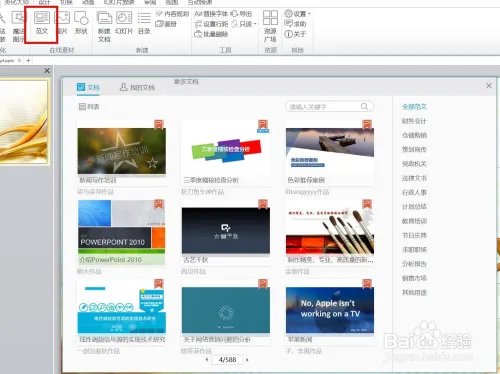Click the 目录 table of contents icon
The image size is (500, 374).
144,23
